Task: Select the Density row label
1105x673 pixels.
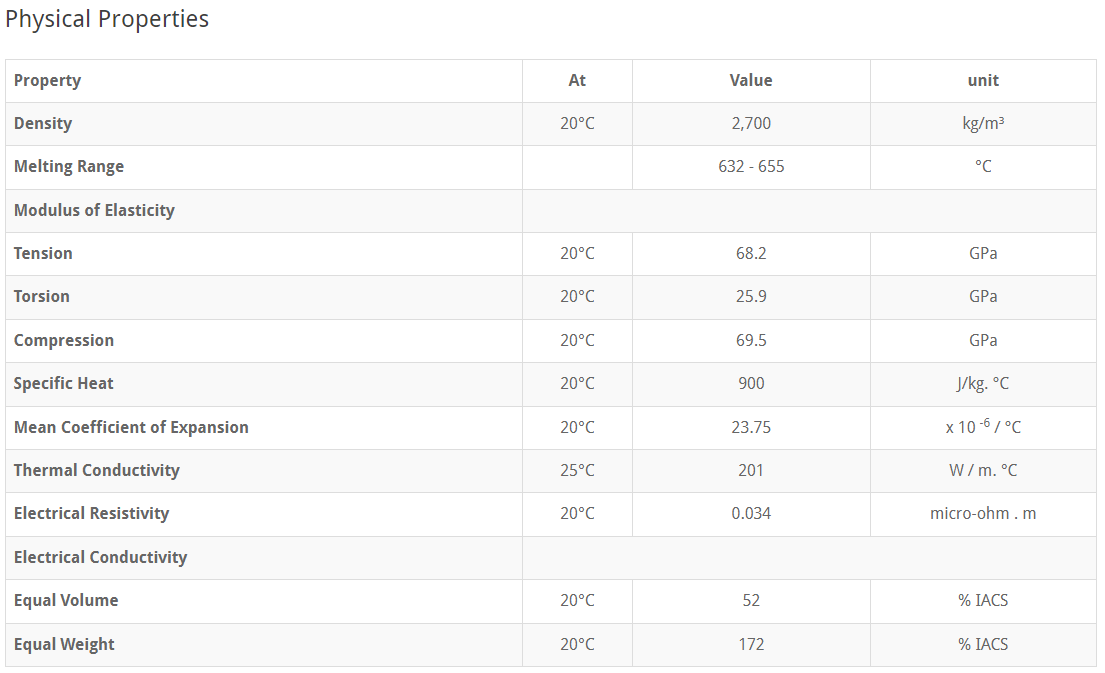Action: pos(43,123)
